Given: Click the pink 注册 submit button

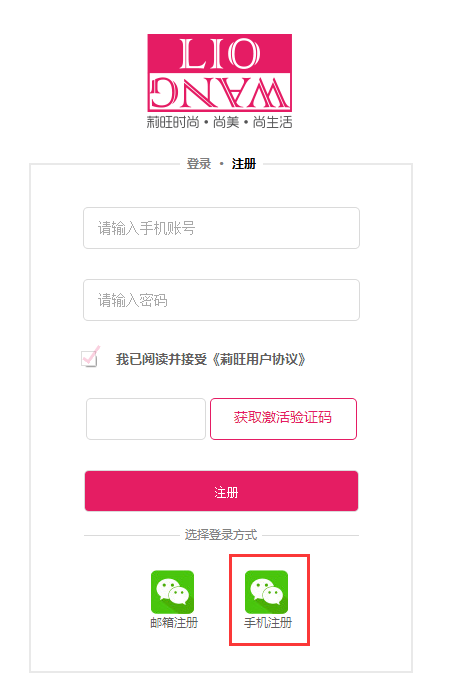Looking at the screenshot, I should [221, 491].
